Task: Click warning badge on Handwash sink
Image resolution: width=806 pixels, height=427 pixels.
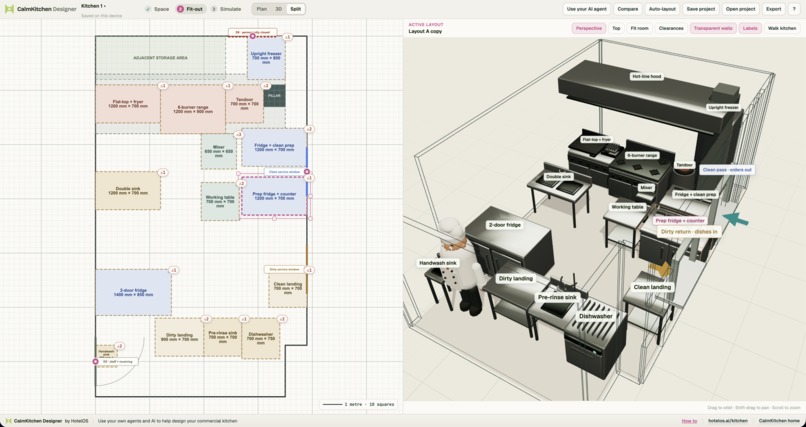Action: coord(119,346)
